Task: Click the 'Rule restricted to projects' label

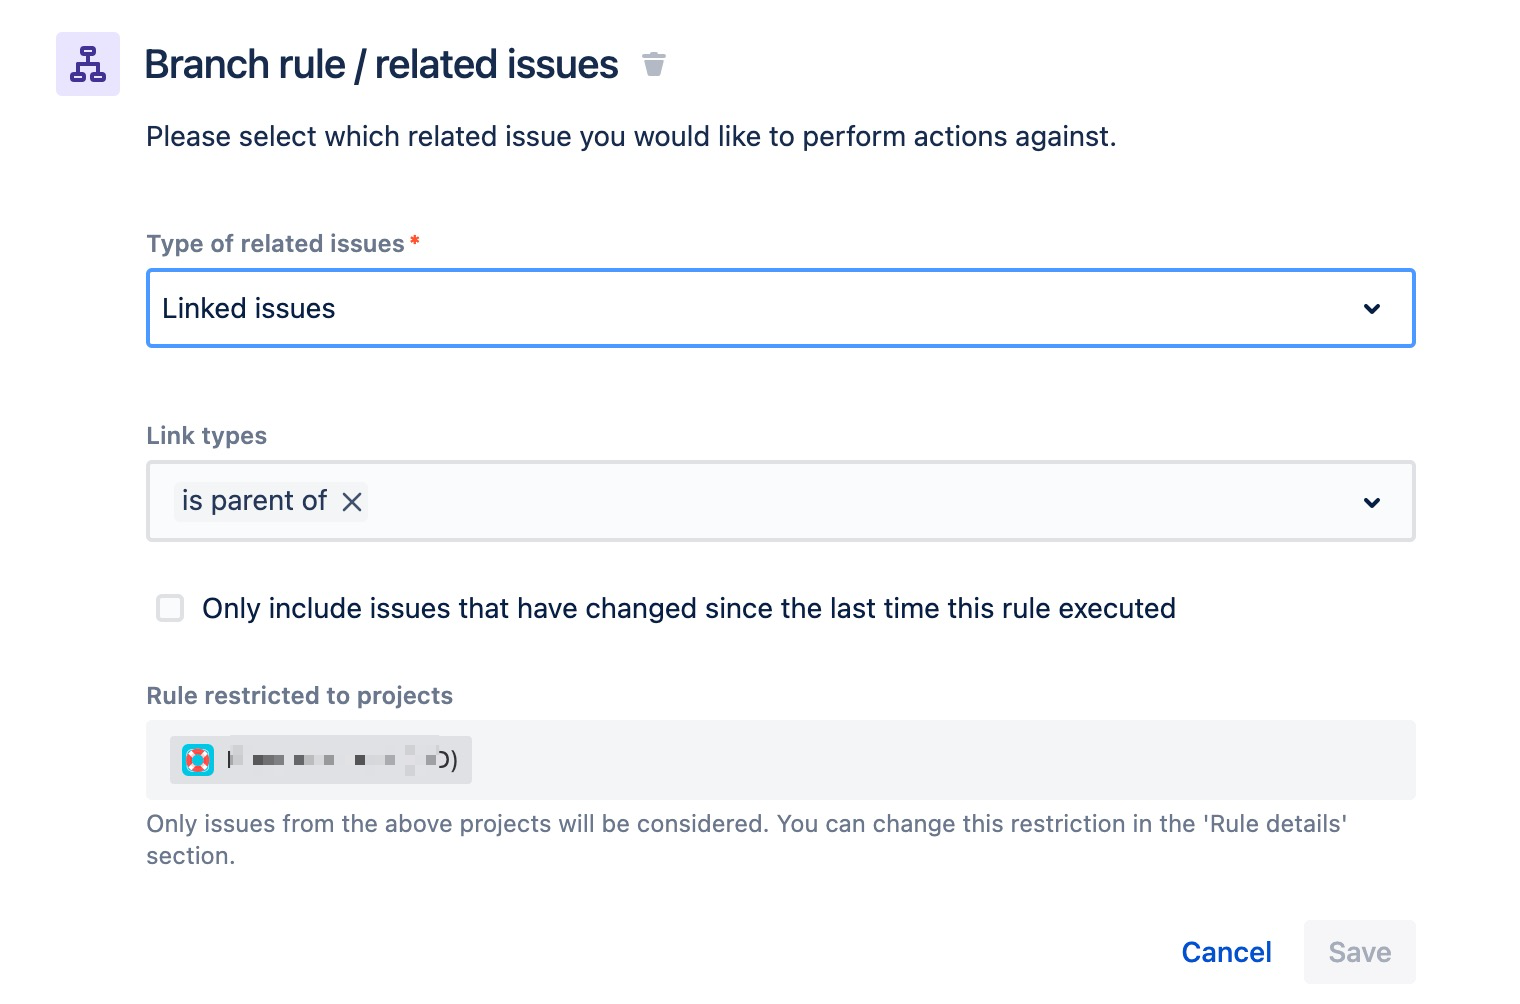Action: (x=299, y=696)
